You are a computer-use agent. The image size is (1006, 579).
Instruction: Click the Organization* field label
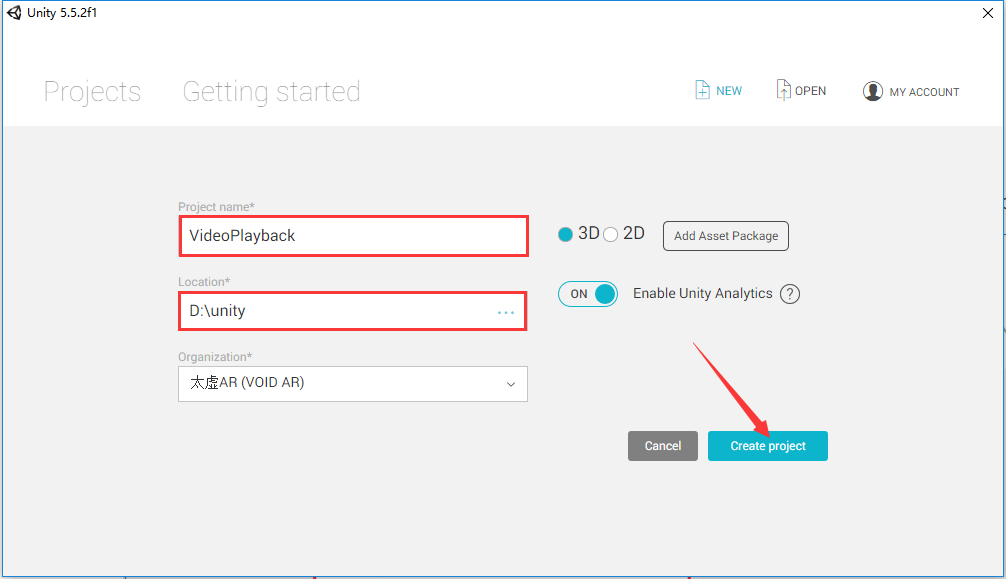(215, 357)
